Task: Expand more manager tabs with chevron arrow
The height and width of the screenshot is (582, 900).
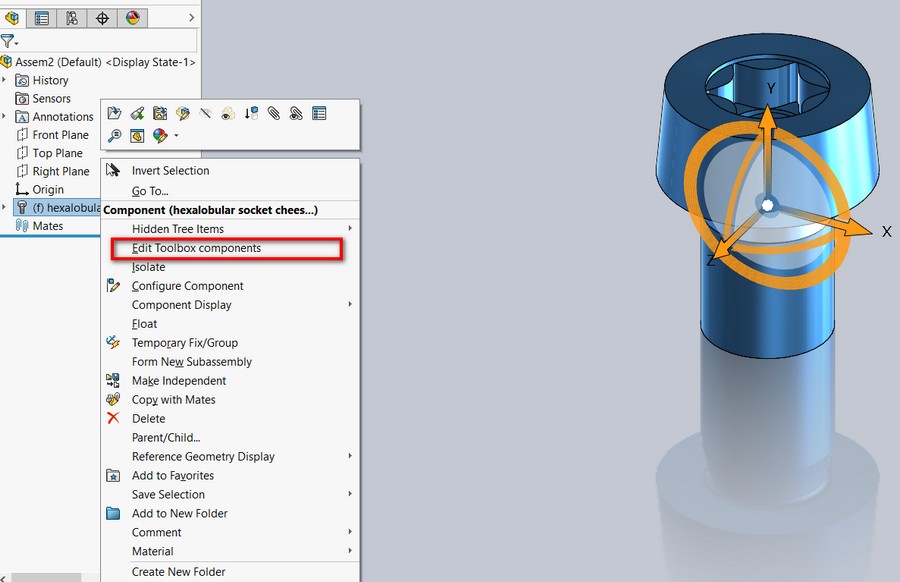Action: point(192,18)
